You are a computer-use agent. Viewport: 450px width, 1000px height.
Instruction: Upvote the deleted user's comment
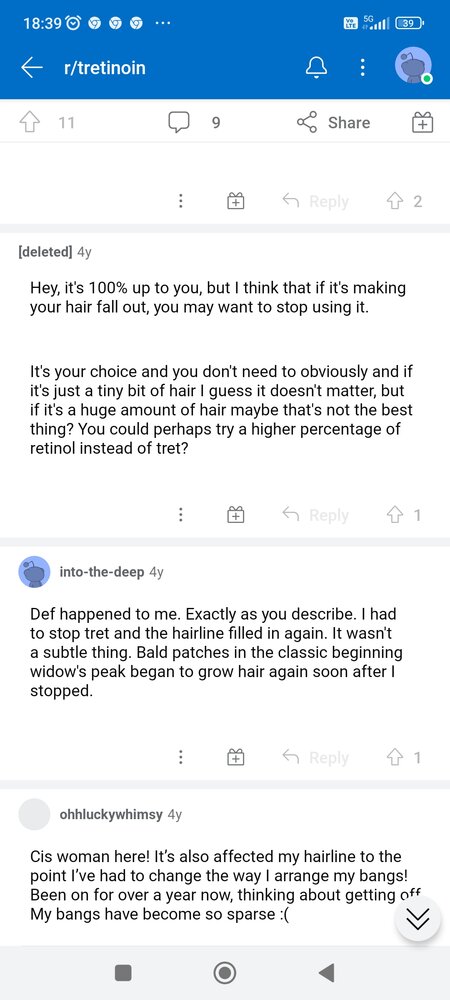pos(395,515)
